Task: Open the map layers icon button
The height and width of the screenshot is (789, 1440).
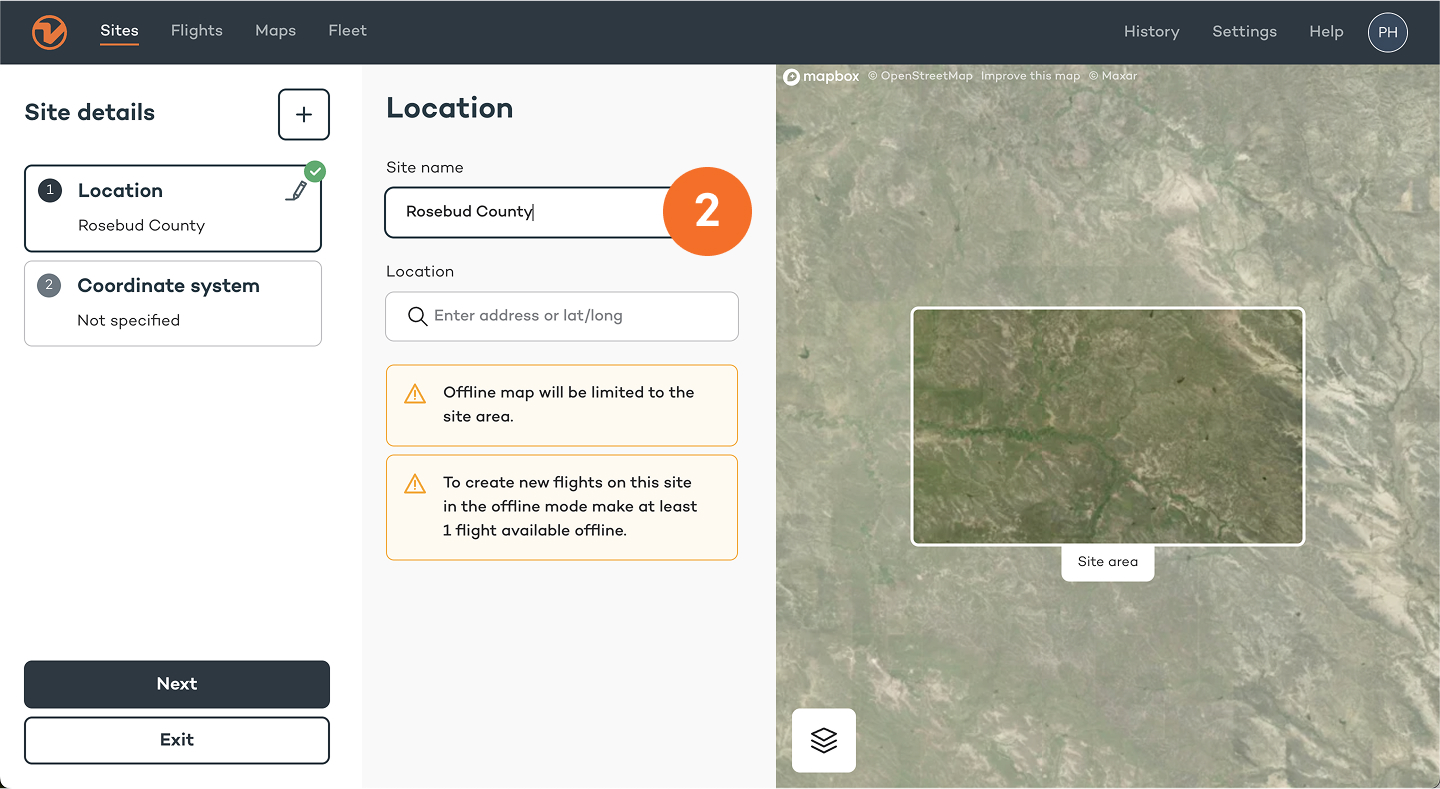Action: point(824,740)
